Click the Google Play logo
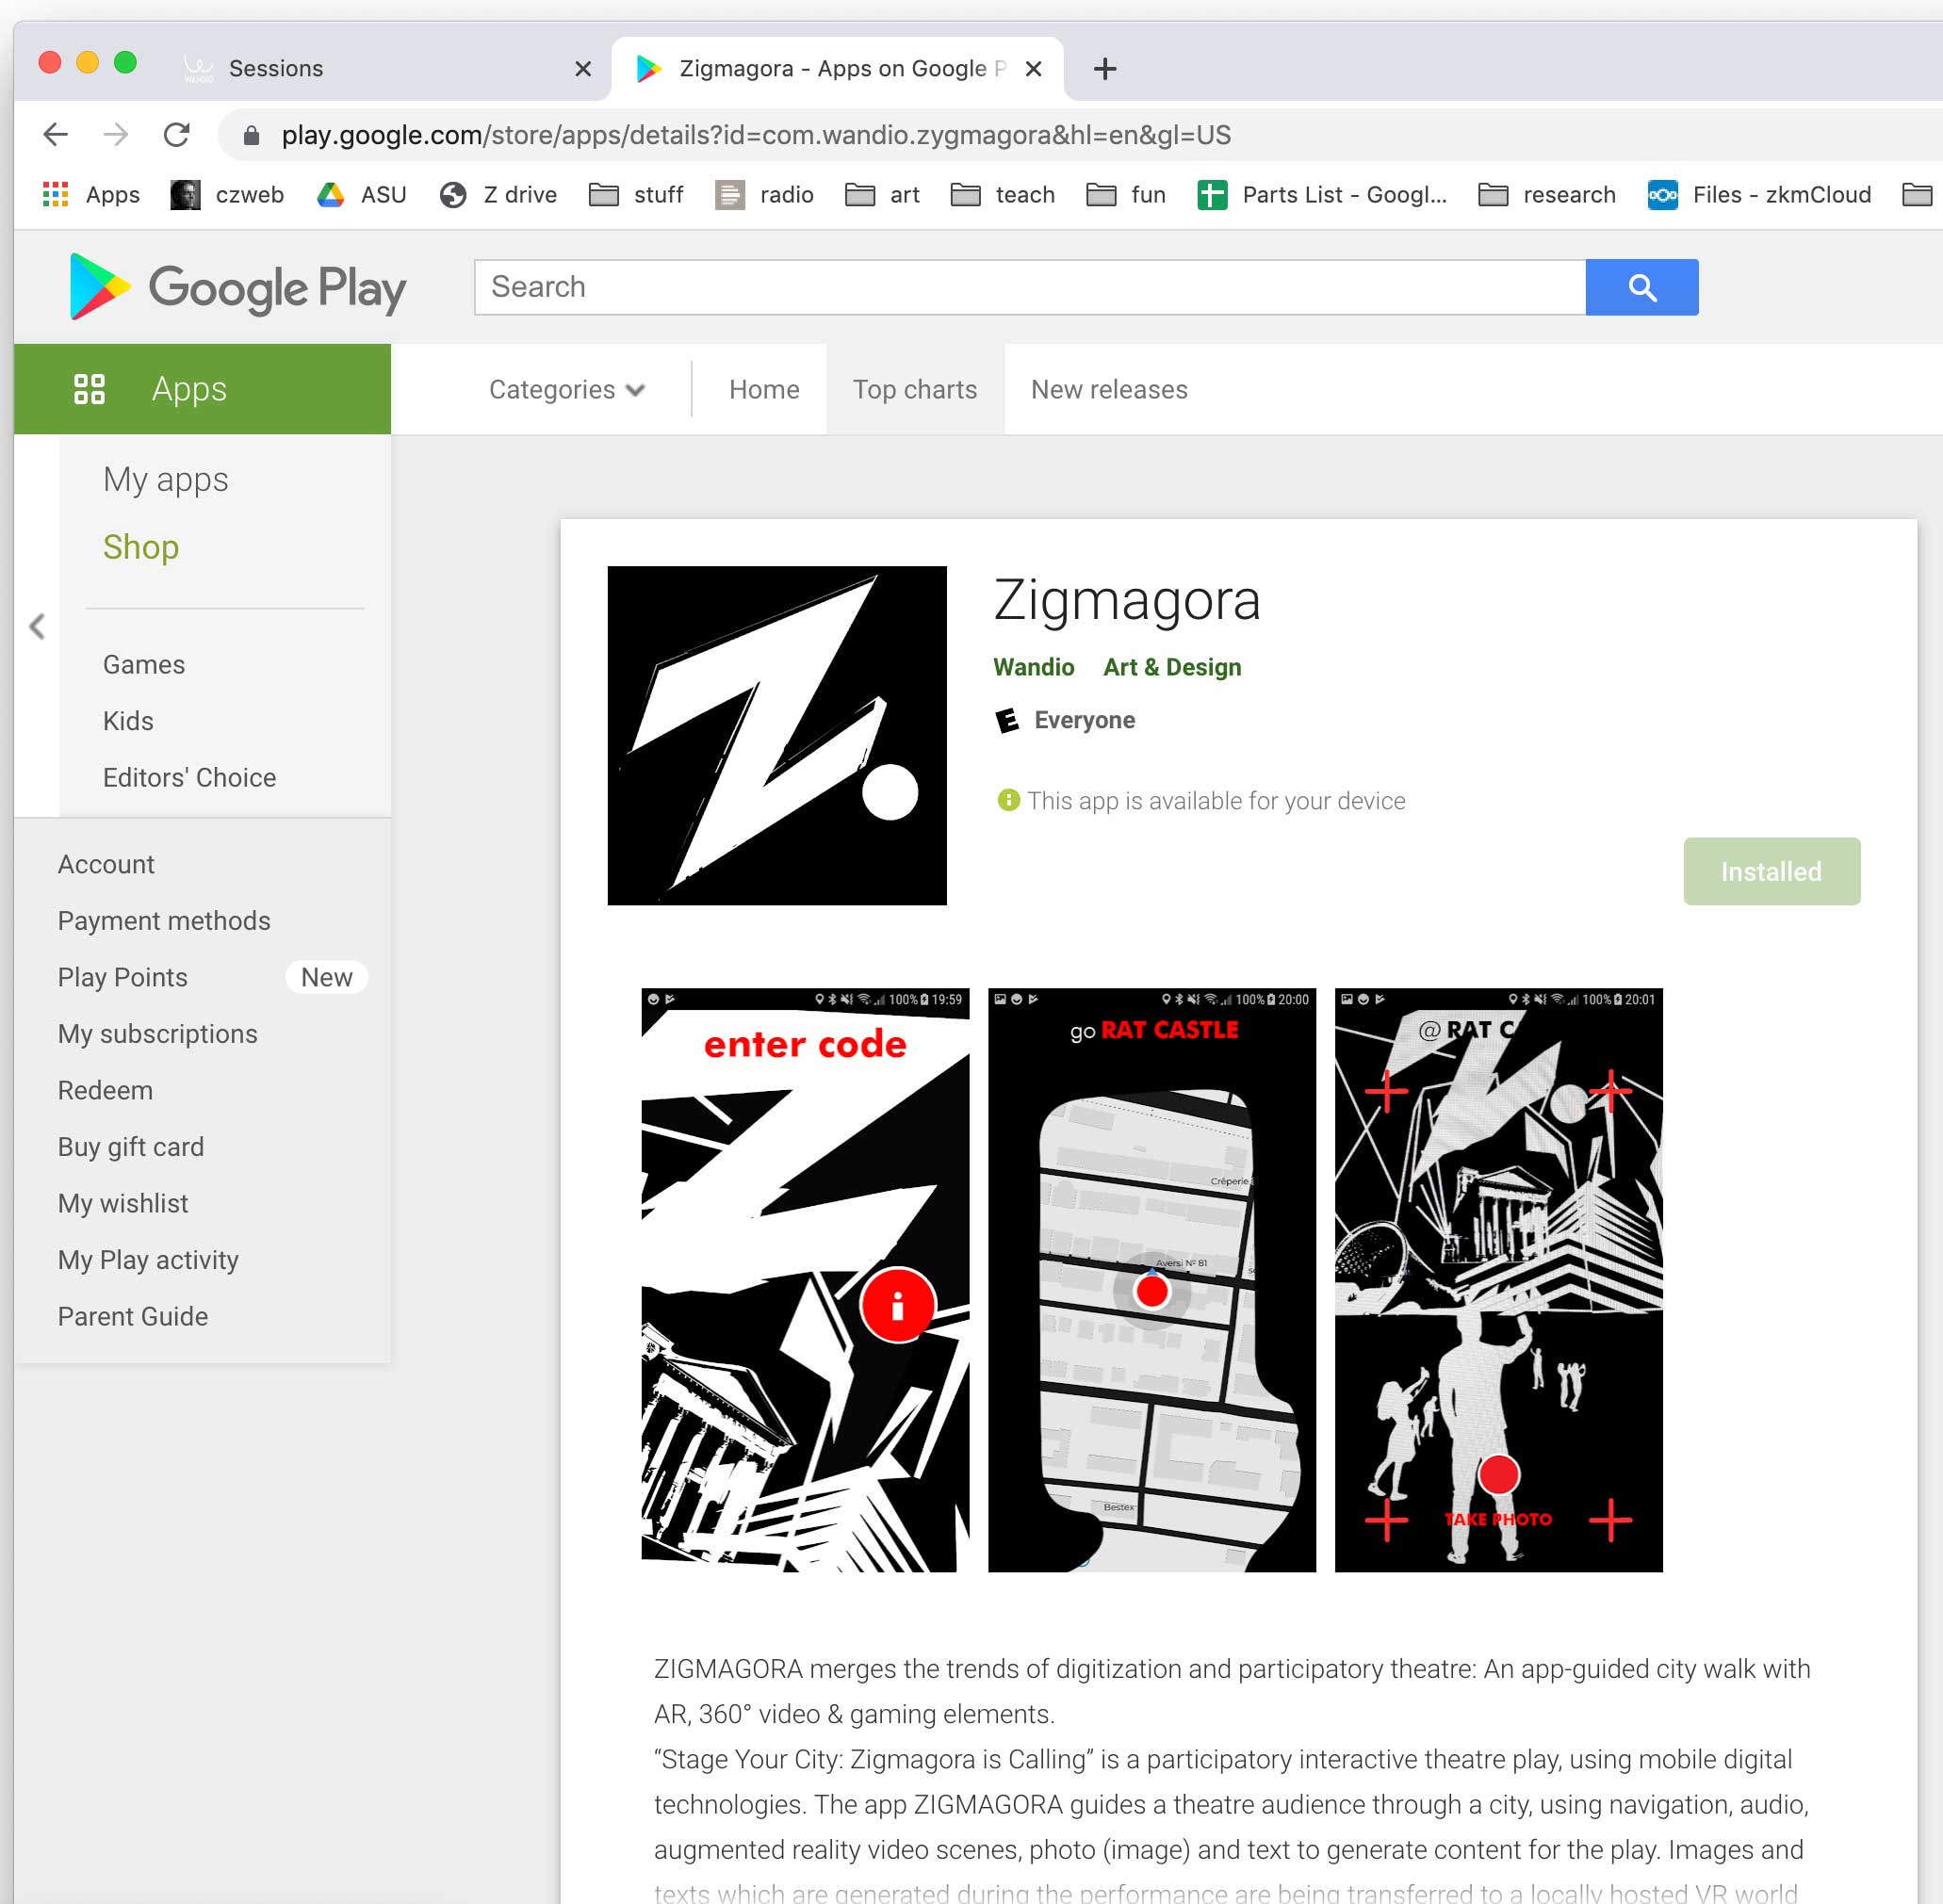Image resolution: width=1943 pixels, height=1904 pixels. click(237, 288)
